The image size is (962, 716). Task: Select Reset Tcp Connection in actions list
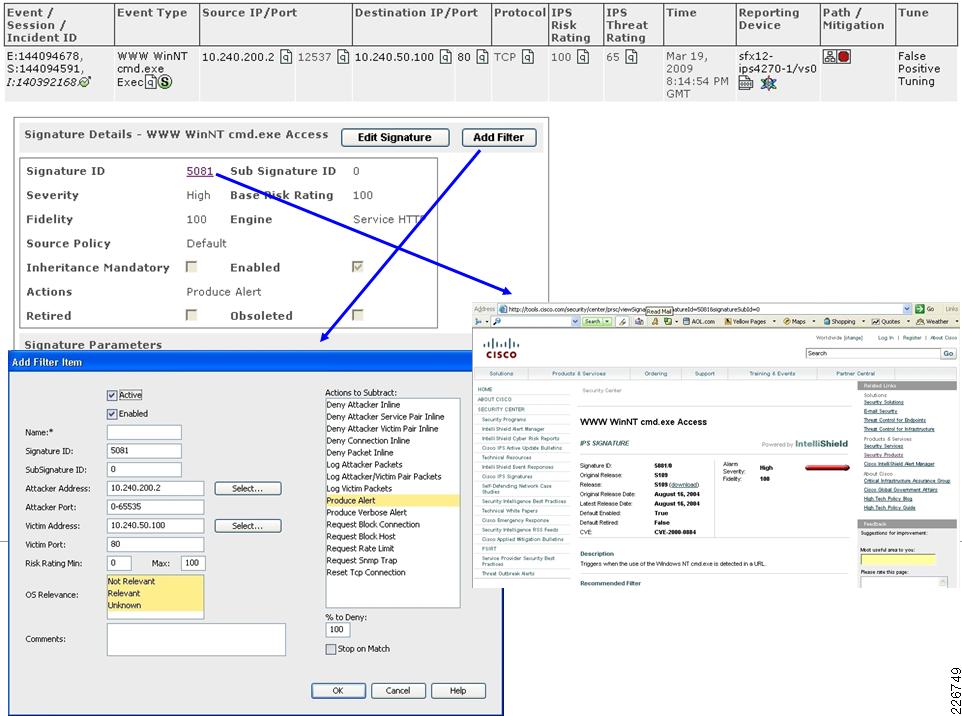366,572
